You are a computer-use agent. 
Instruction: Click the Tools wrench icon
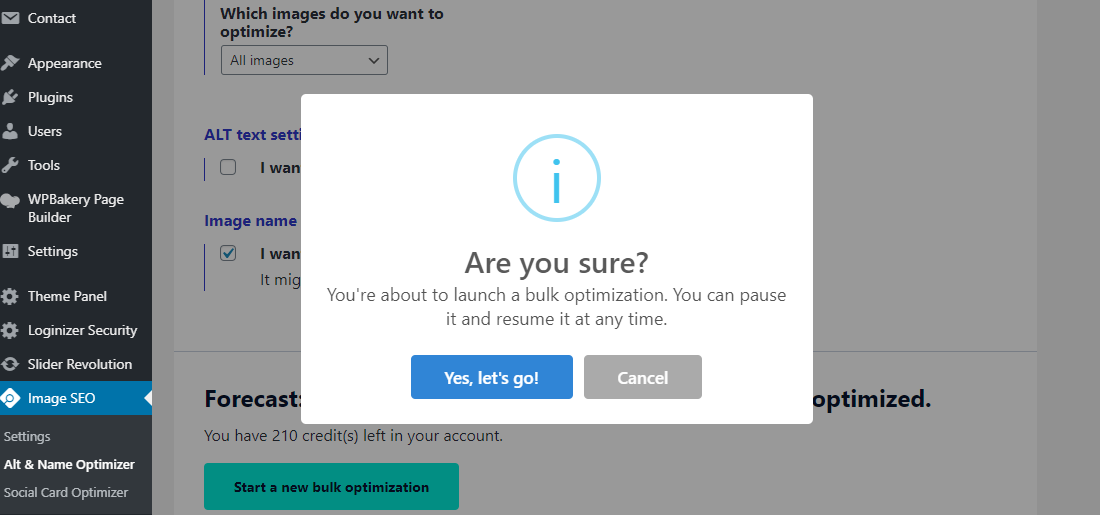(x=10, y=165)
